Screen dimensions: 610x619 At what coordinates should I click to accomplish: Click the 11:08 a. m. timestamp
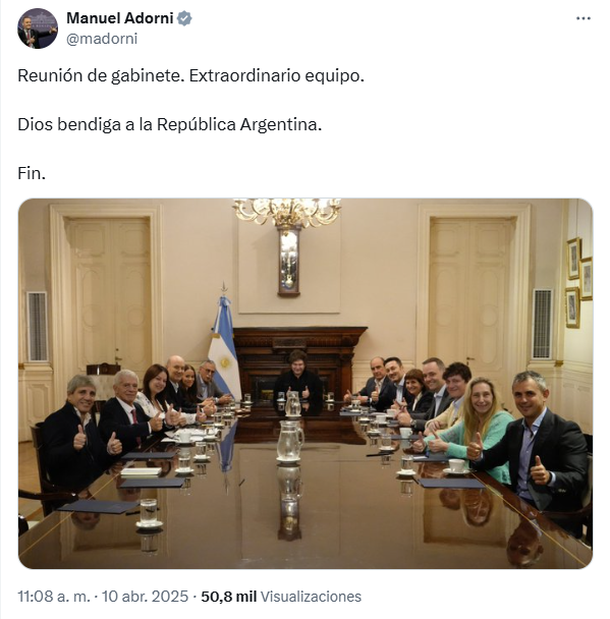pos(54,596)
